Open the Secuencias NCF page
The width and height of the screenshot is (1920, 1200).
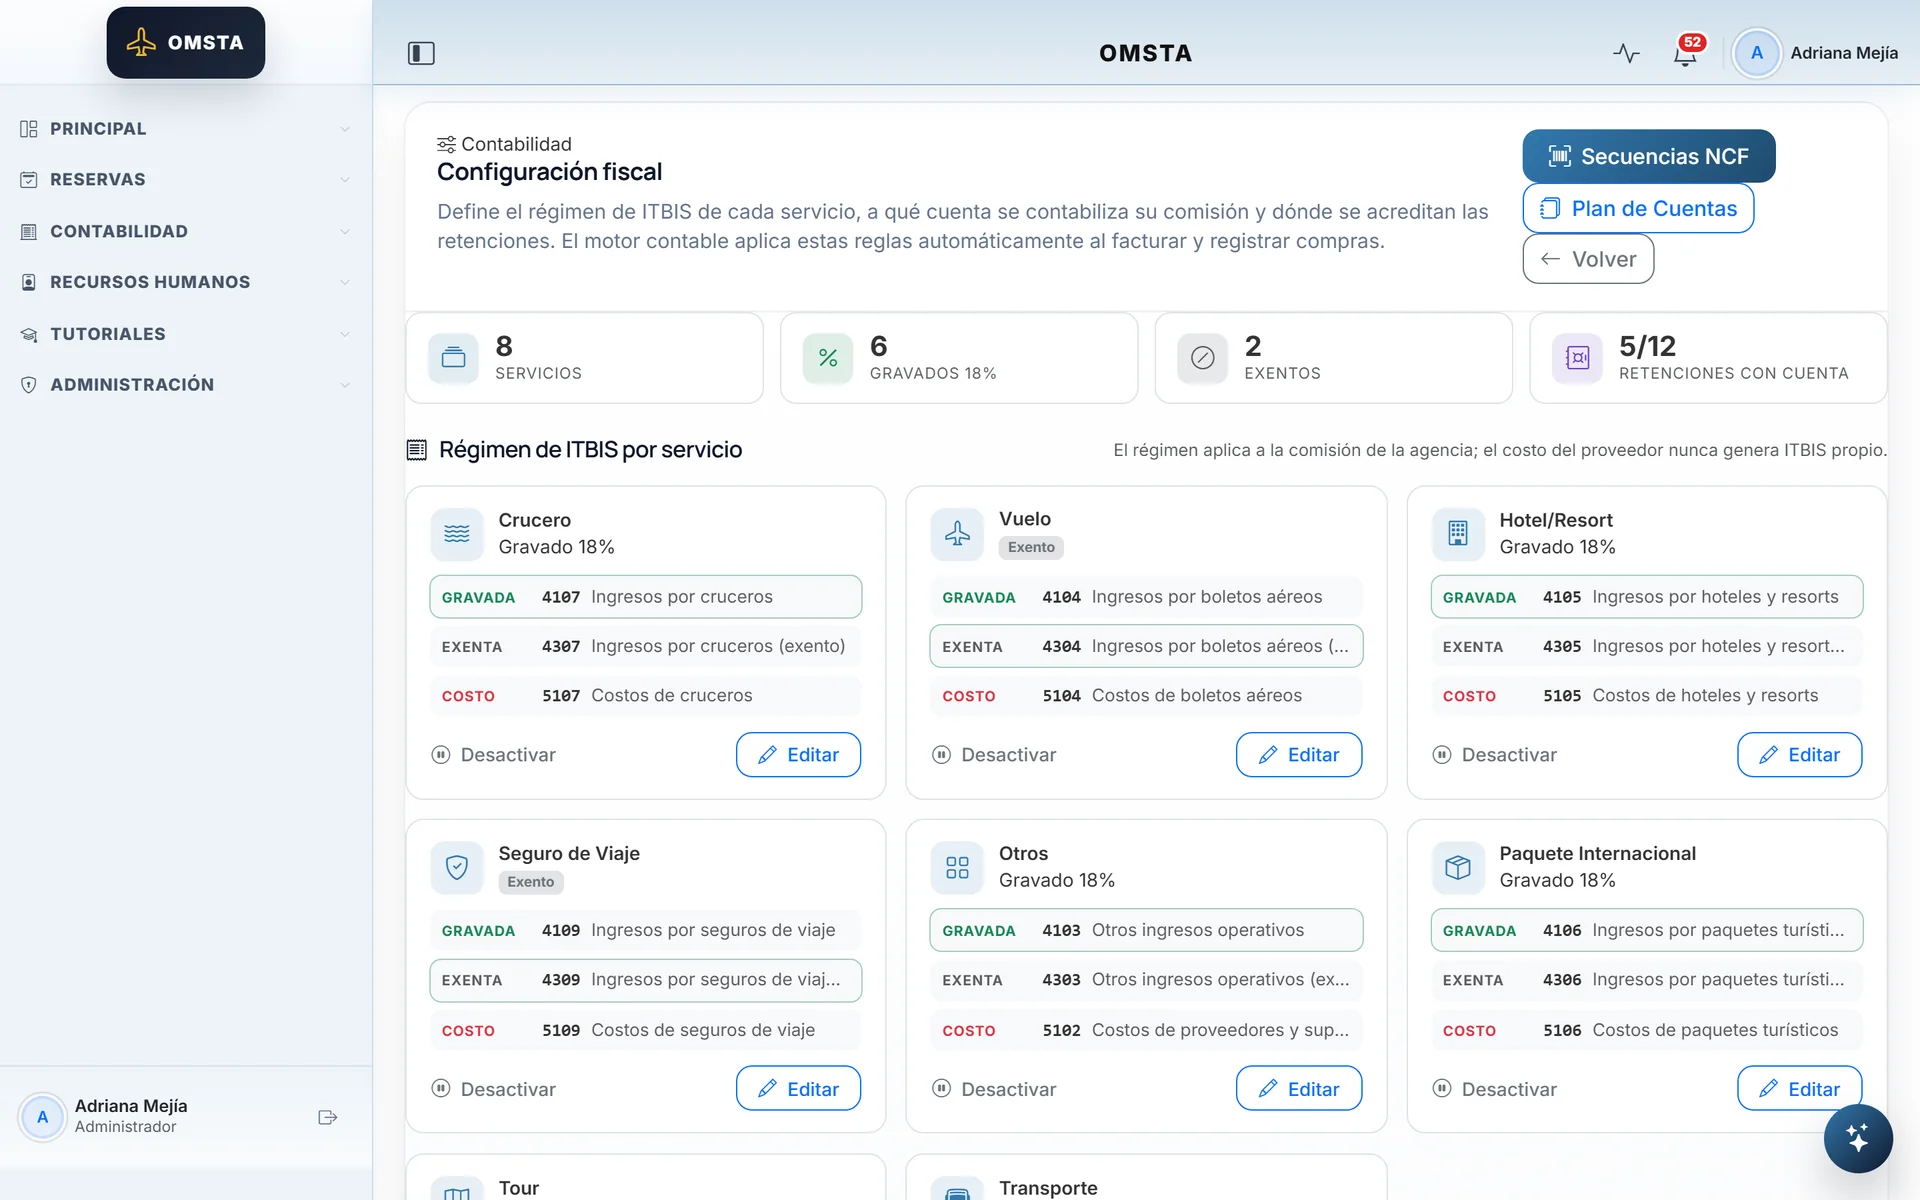click(x=1648, y=156)
